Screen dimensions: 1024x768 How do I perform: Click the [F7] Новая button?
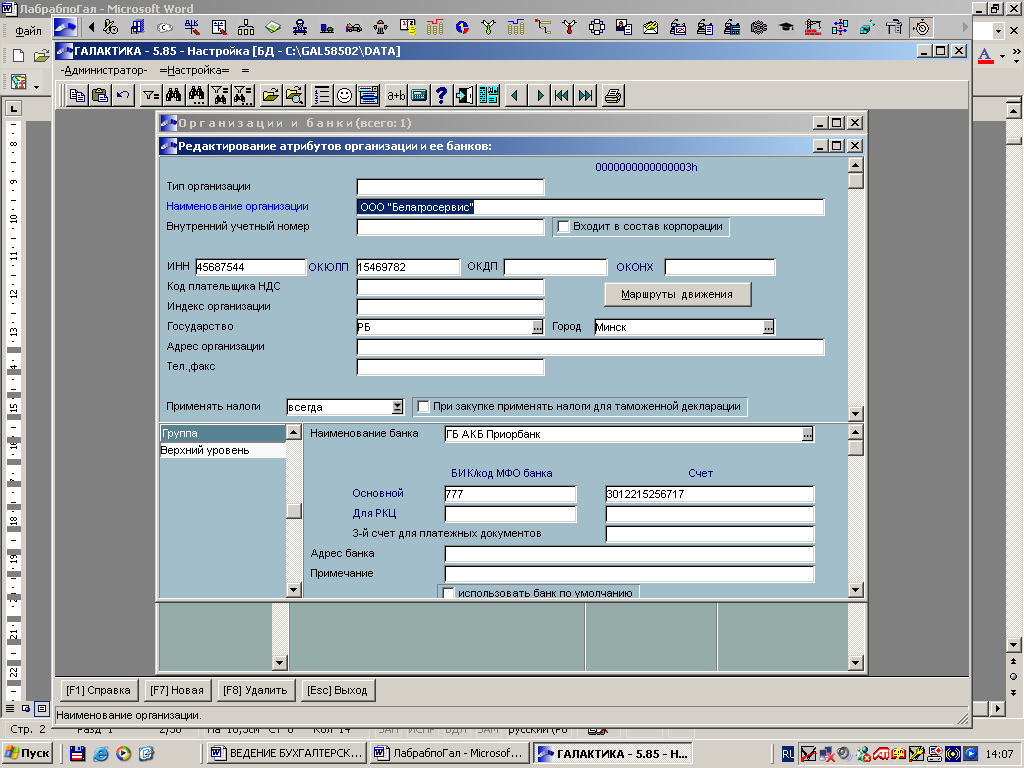tap(177, 690)
